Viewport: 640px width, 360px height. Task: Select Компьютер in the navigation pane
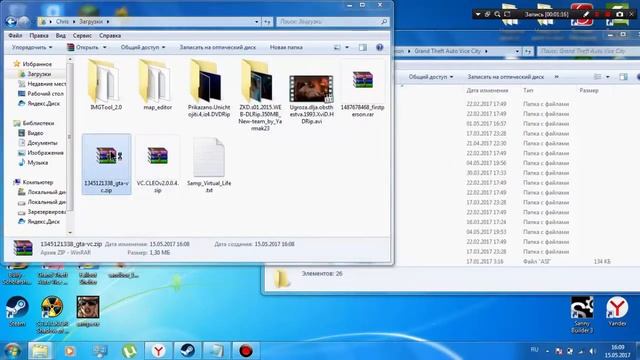(33, 182)
